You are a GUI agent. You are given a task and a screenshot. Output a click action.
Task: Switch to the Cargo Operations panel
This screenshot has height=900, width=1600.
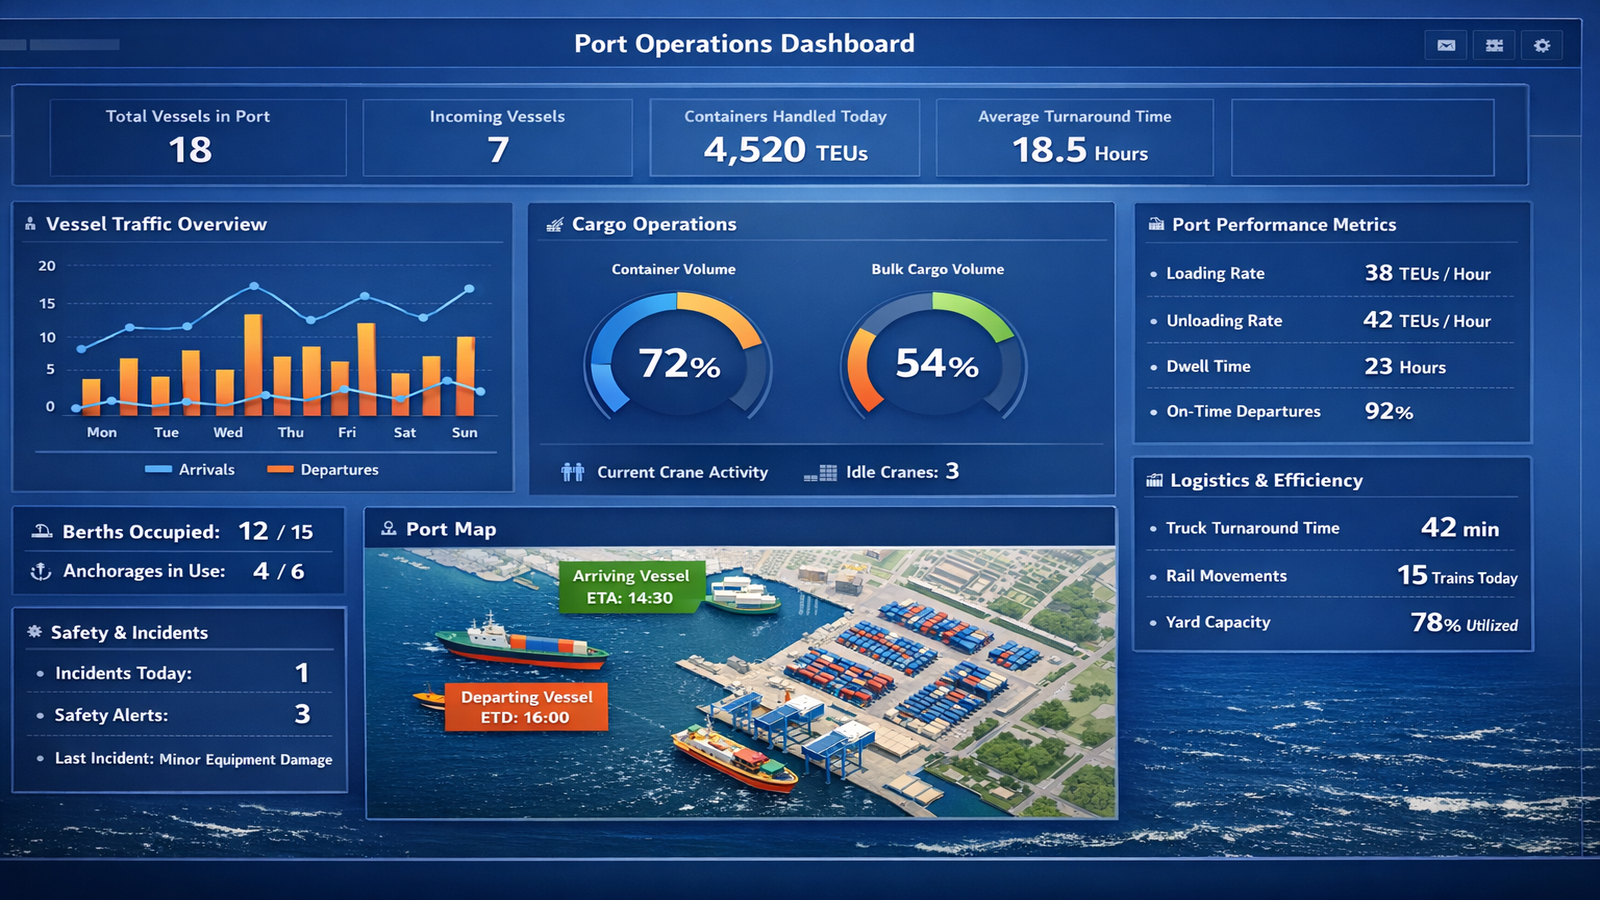[x=653, y=224]
